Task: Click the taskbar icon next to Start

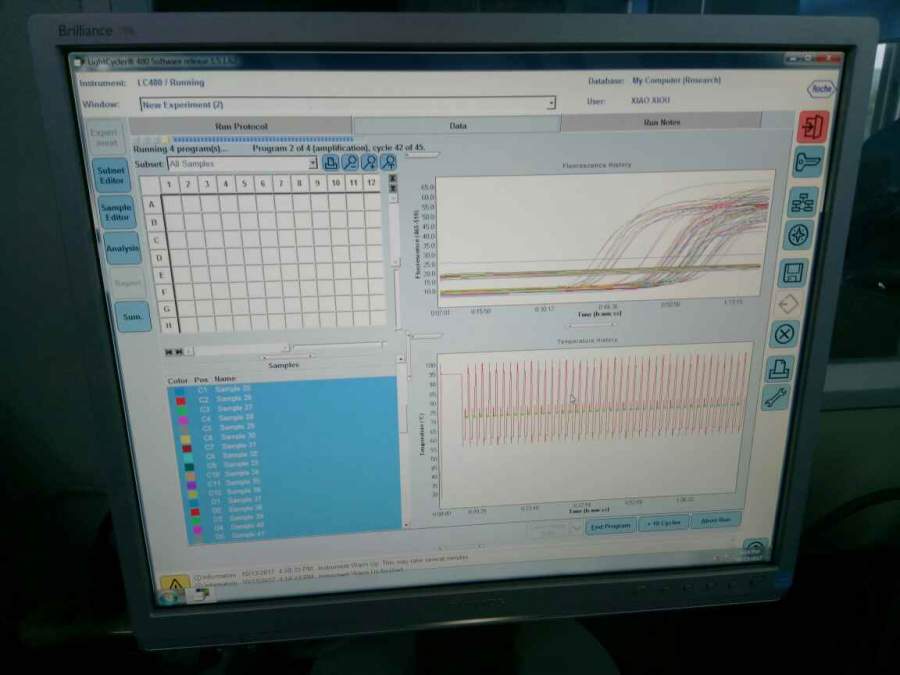Action: click(201, 595)
